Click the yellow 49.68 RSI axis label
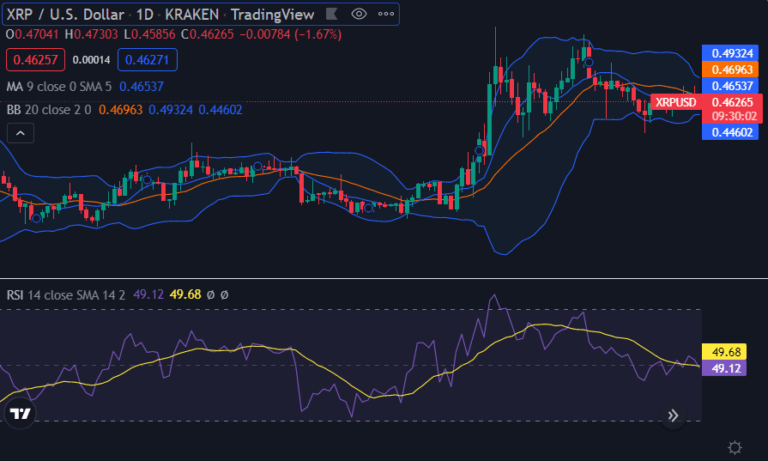 click(724, 352)
